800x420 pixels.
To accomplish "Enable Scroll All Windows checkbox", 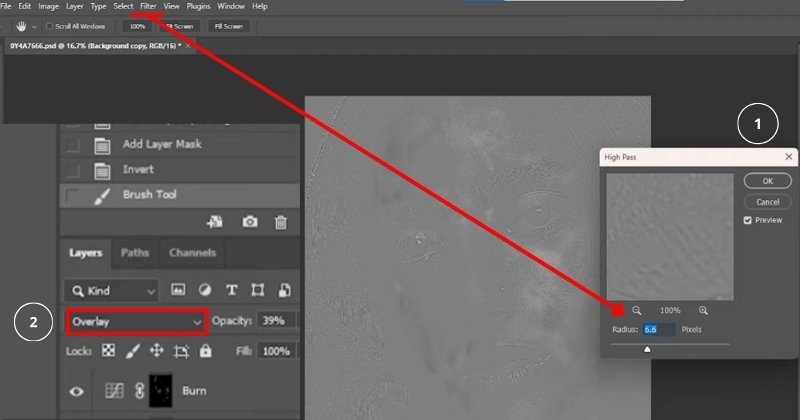I will click(x=49, y=26).
